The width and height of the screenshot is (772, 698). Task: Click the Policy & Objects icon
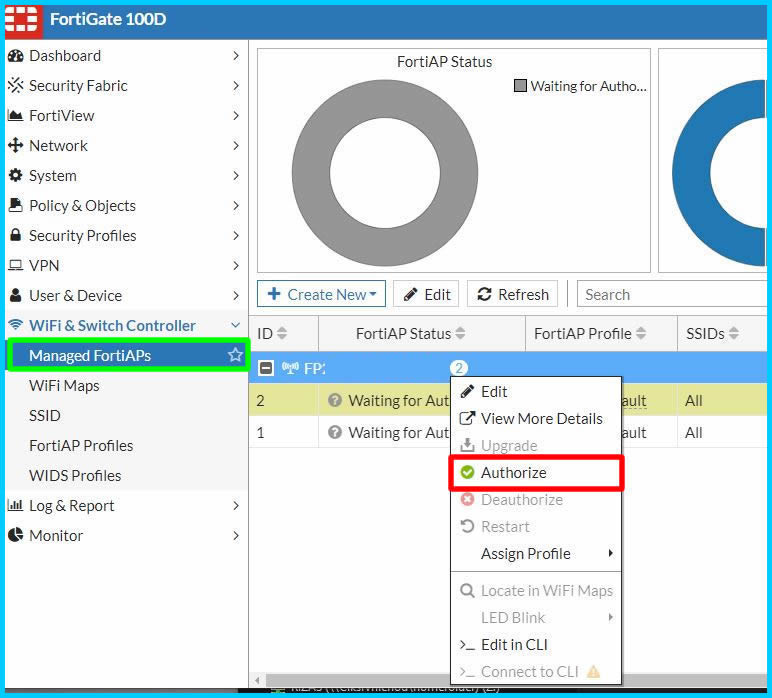[x=16, y=205]
